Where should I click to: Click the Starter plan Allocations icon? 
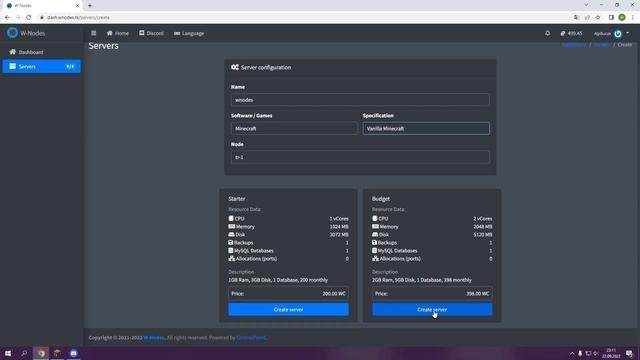[231, 258]
